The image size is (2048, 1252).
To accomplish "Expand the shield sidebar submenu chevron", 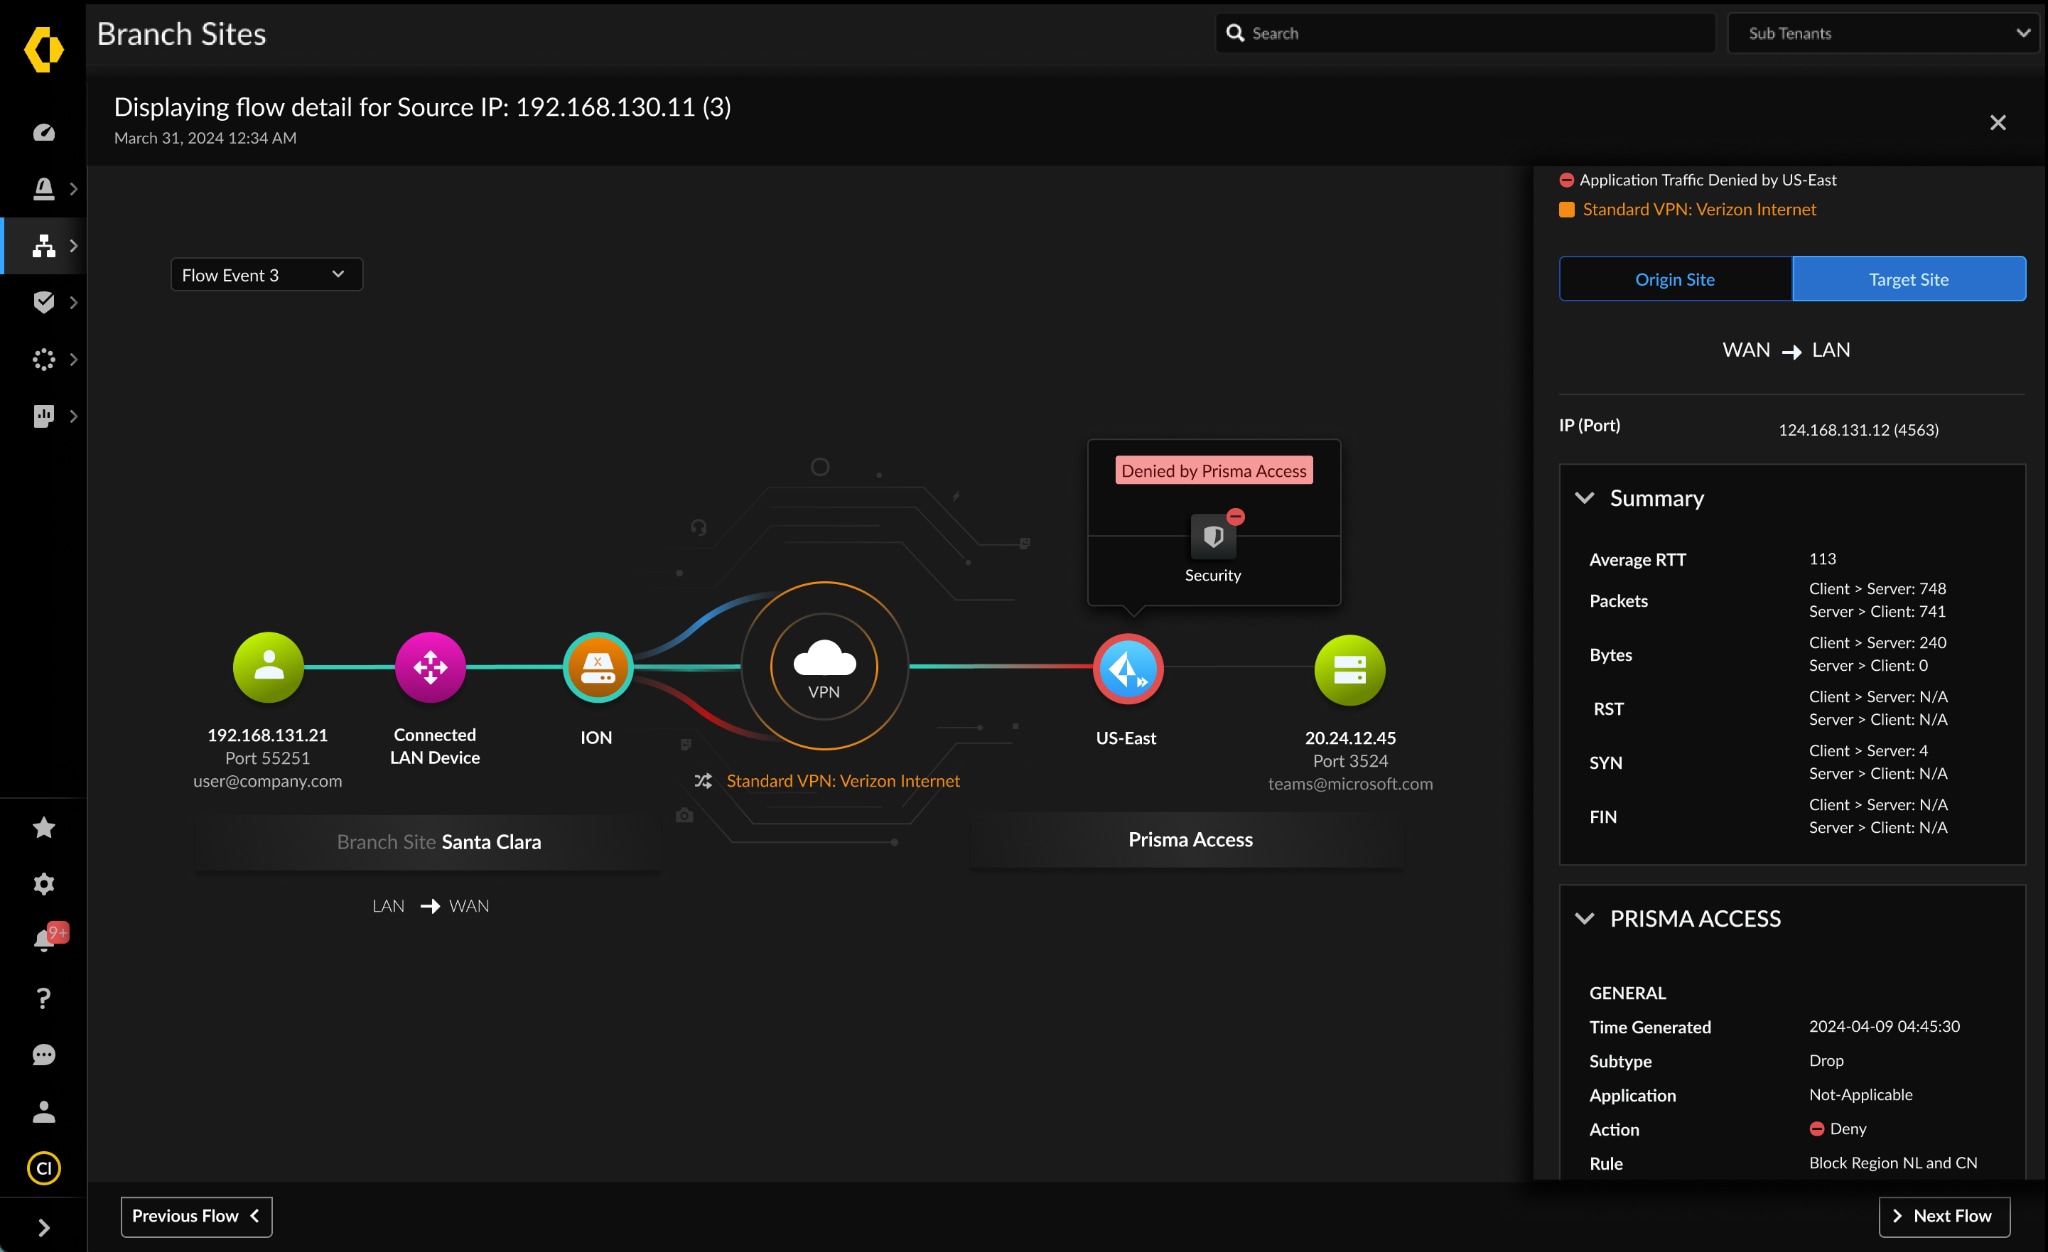I will pyautogui.click(x=73, y=302).
